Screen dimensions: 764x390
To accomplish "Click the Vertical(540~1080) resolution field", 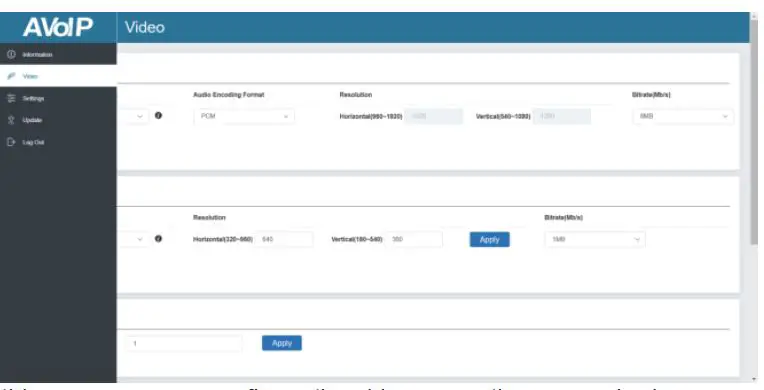I will click(562, 117).
